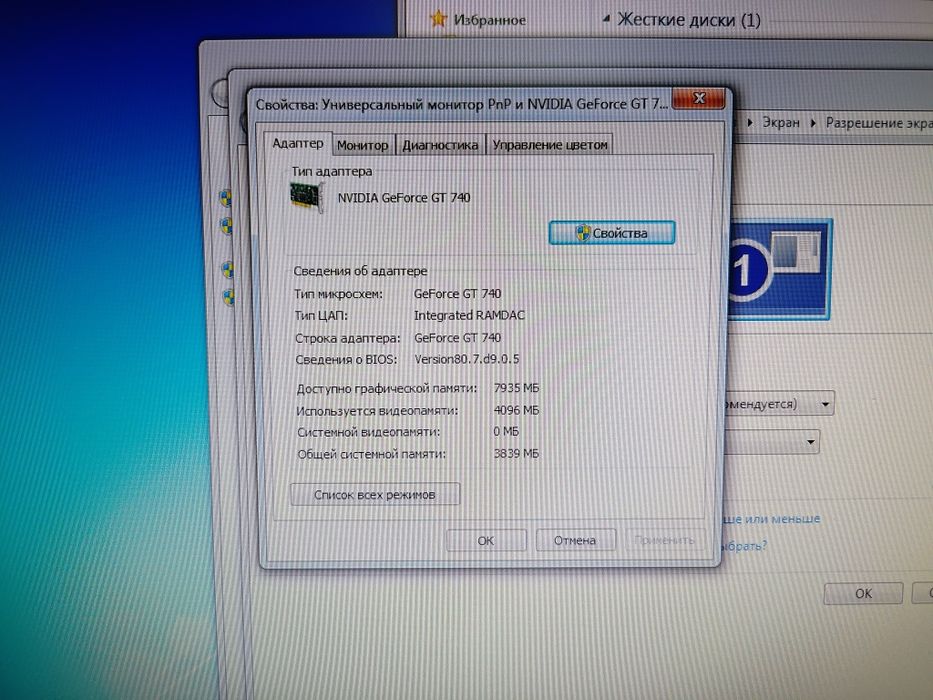933x700 pixels.
Task: Expand the orientation dropdown below resolution
Action: [810, 442]
